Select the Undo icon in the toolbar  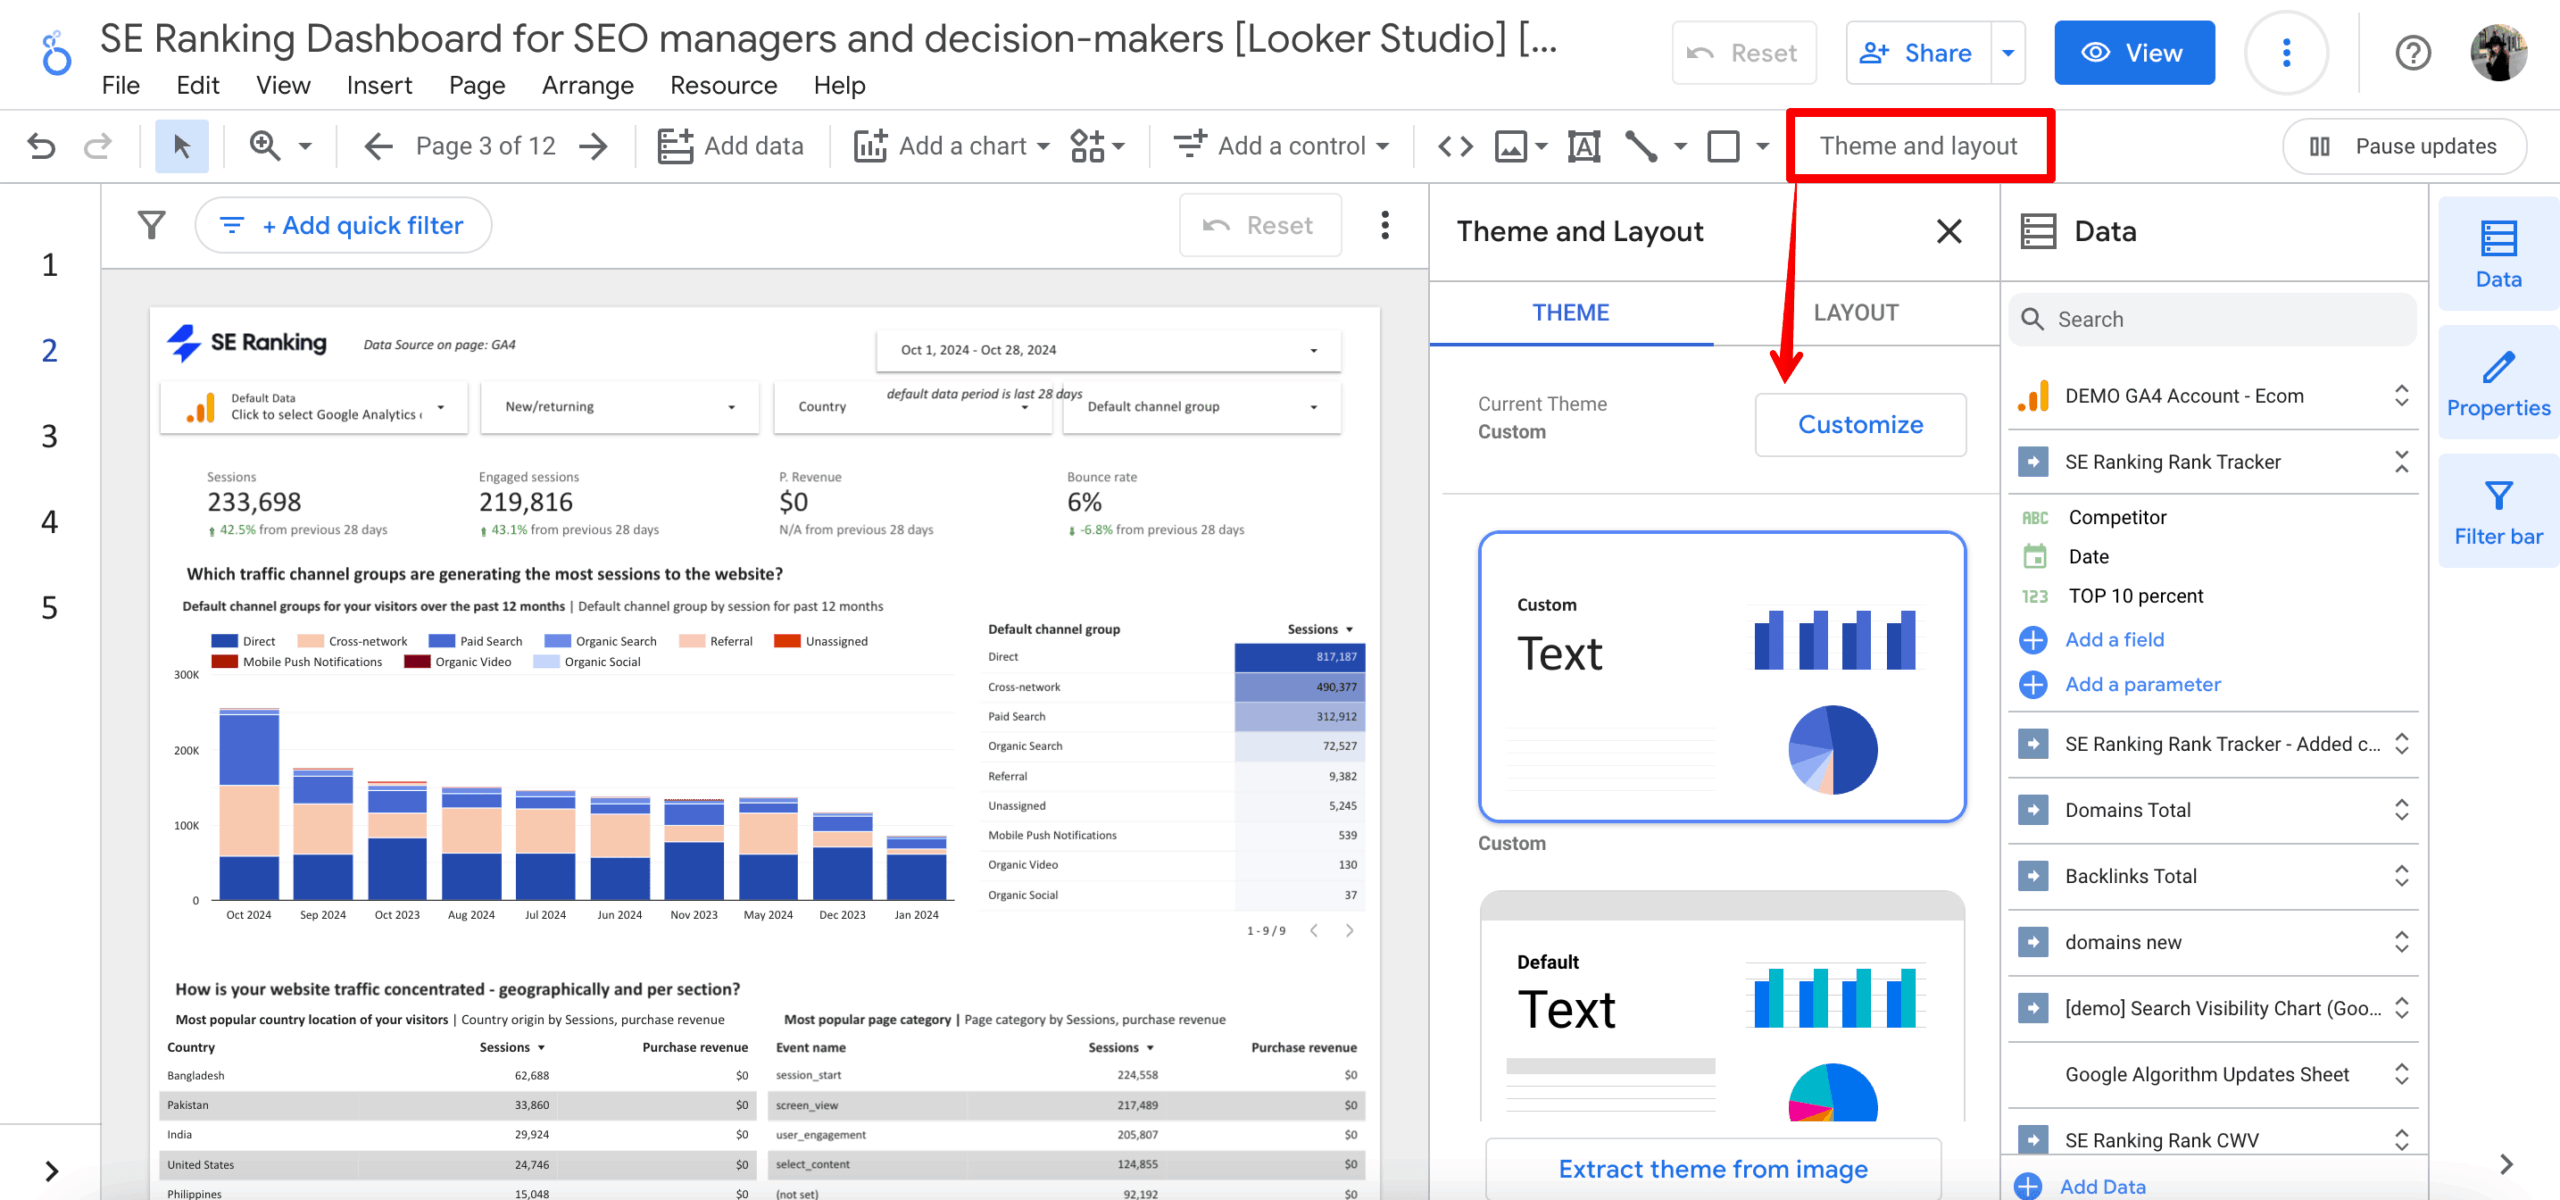click(x=40, y=145)
